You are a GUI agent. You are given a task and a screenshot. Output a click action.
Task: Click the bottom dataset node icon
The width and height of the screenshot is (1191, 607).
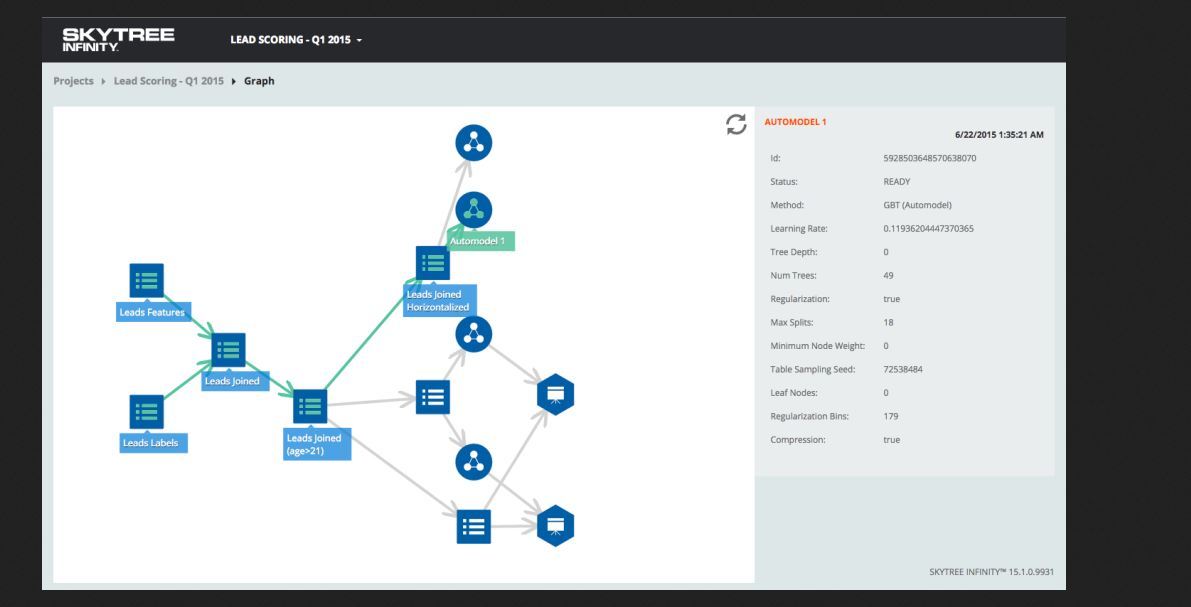(x=473, y=526)
